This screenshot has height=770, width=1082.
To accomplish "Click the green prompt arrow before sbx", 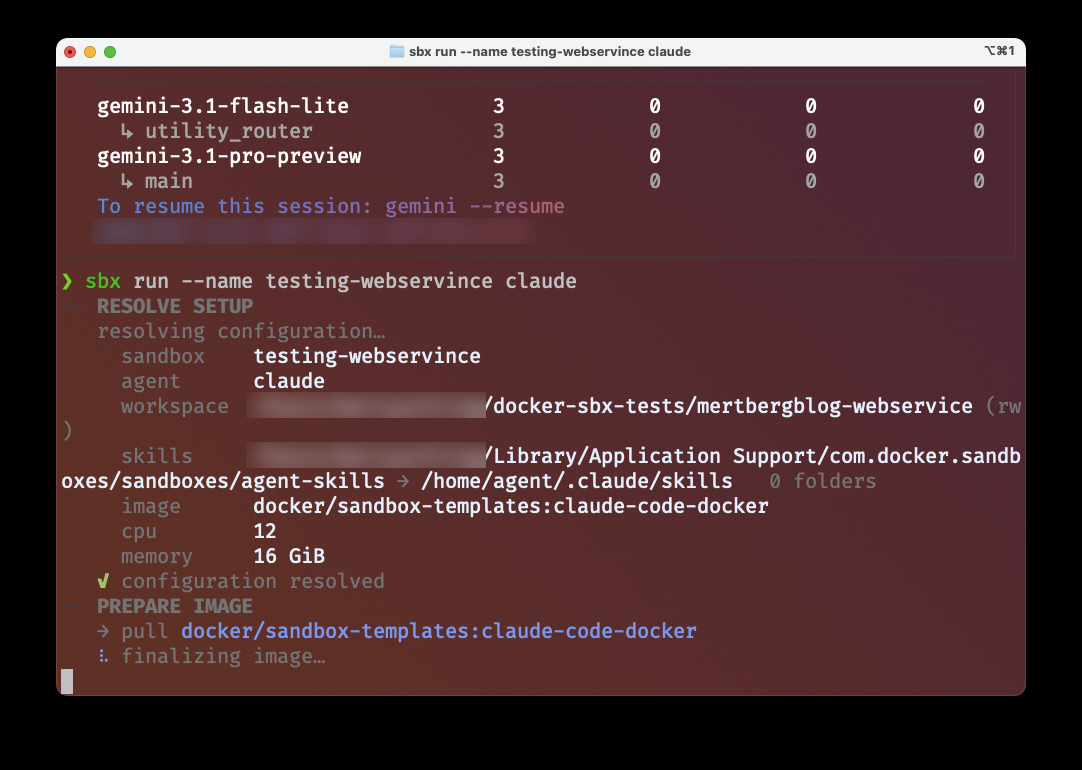I will coord(67,281).
